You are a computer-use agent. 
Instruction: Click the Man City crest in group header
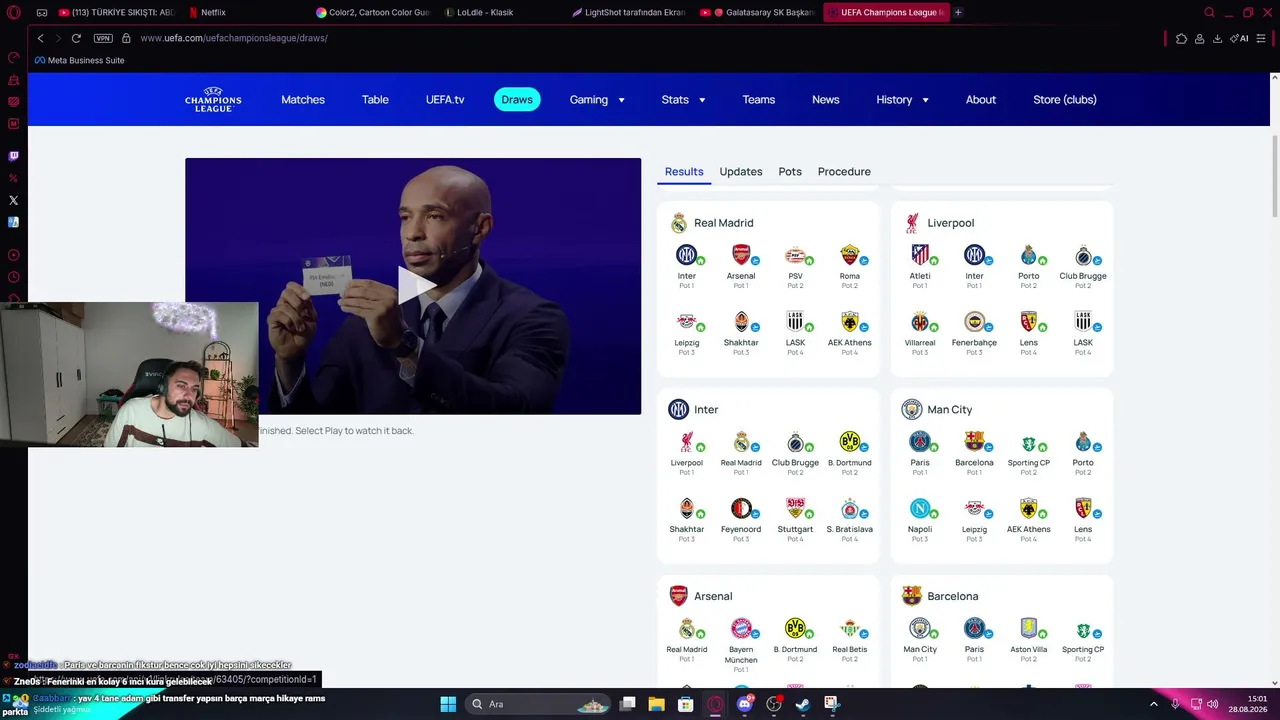pyautogui.click(x=912, y=409)
